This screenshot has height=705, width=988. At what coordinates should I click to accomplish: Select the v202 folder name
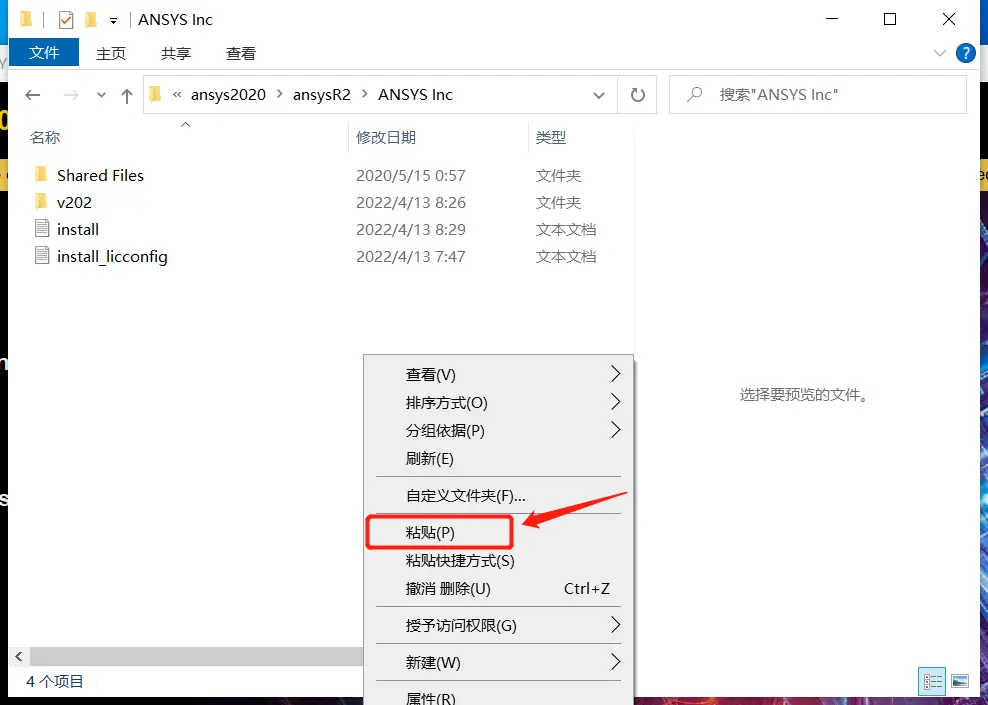74,202
